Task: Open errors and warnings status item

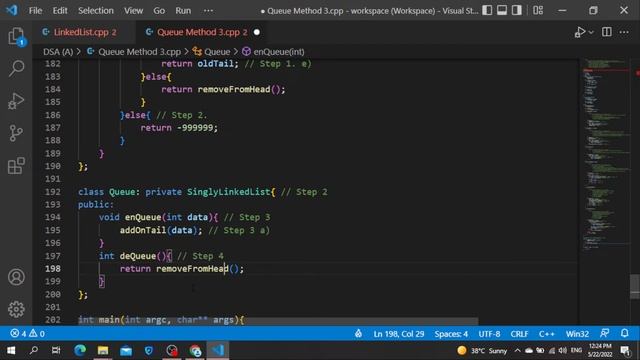Action: pyautogui.click(x=27, y=334)
